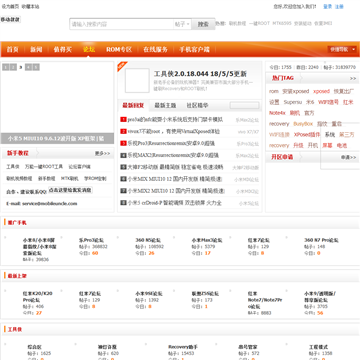Open the vivoX7不能root thread
The height and width of the screenshot is (360, 360).
[174, 131]
